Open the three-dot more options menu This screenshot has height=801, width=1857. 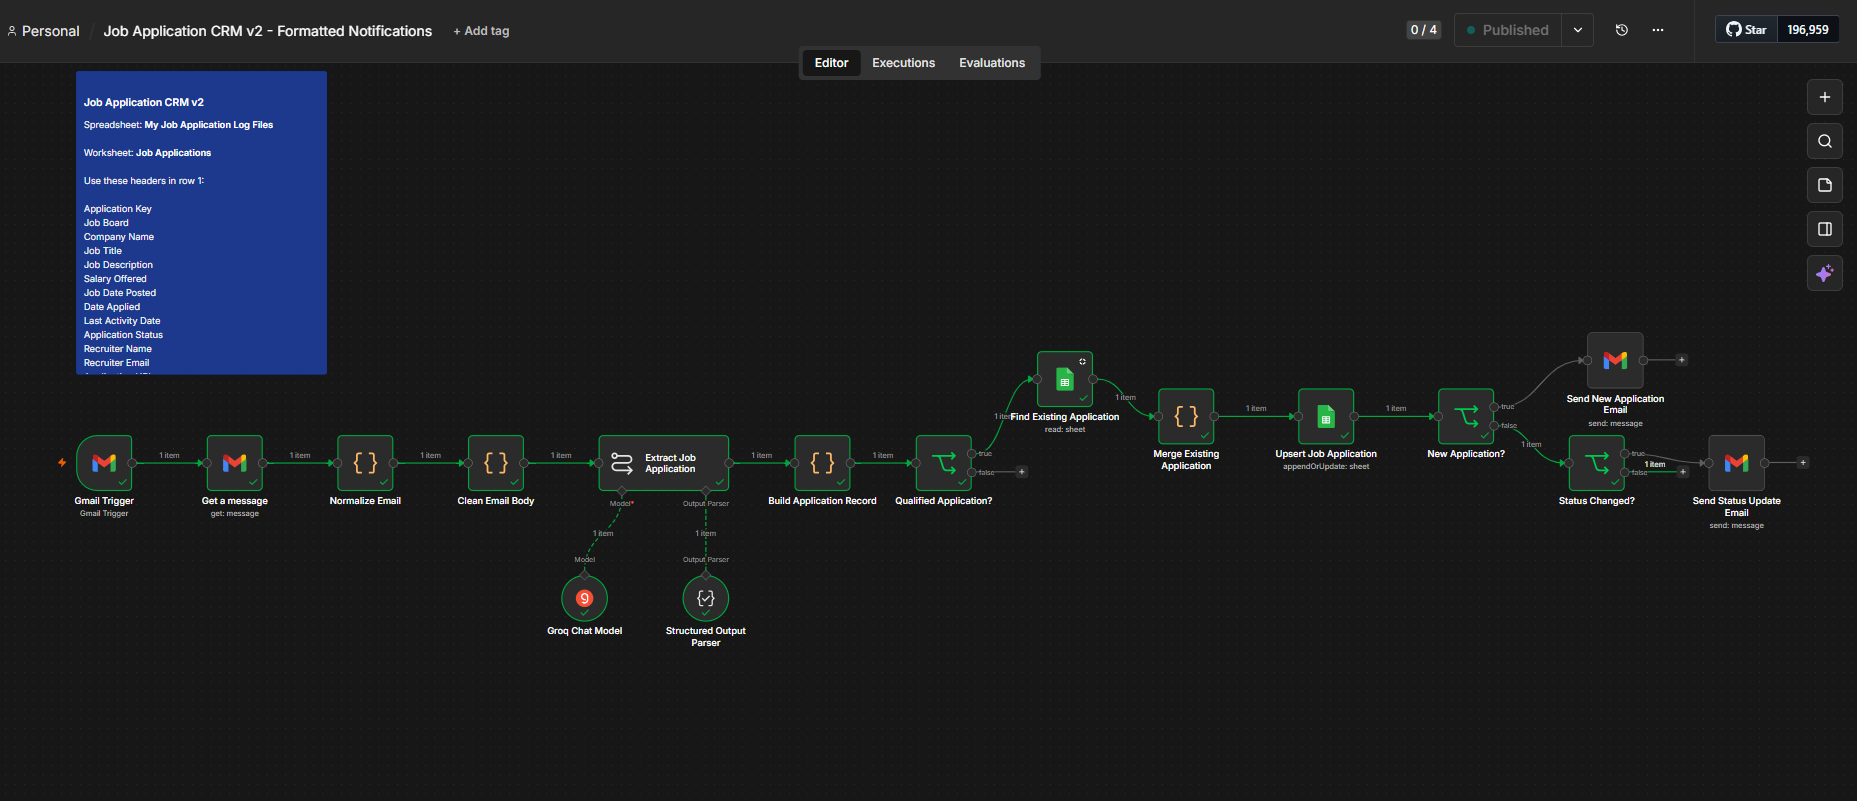tap(1658, 30)
